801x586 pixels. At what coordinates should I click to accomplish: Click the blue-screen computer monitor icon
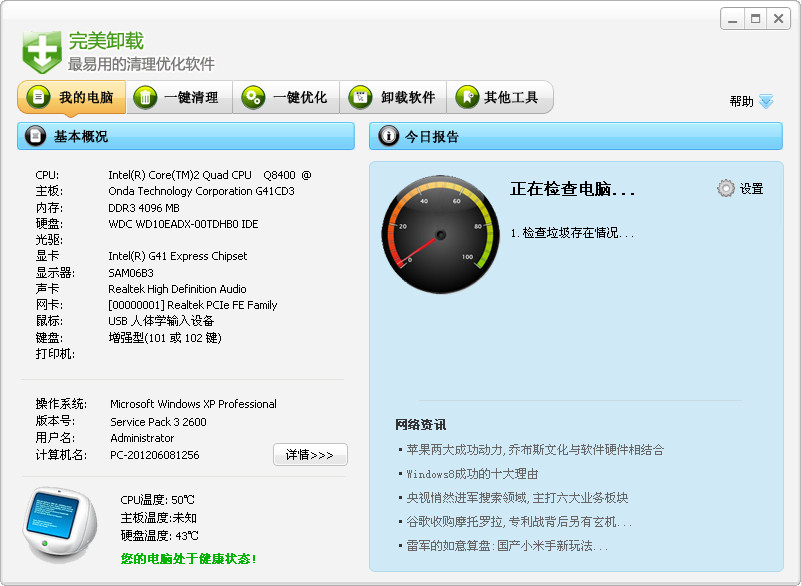tap(60, 524)
